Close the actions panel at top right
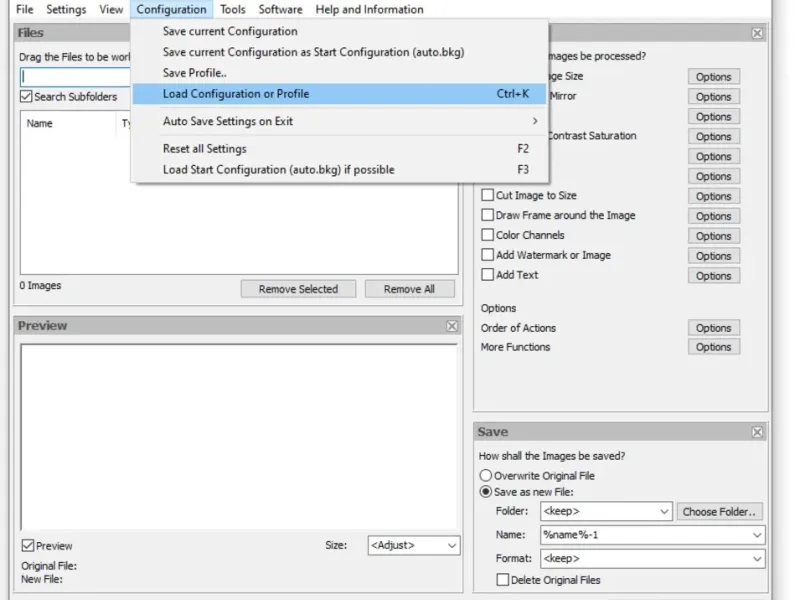Viewport: 800px width, 600px height. pos(757,33)
